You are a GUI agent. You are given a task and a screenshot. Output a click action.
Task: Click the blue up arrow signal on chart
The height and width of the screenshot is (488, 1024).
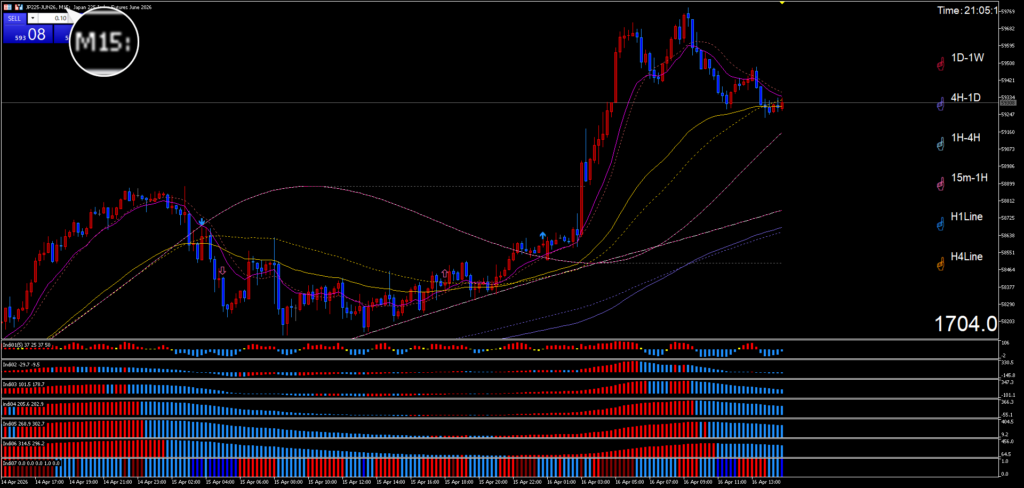coord(542,235)
